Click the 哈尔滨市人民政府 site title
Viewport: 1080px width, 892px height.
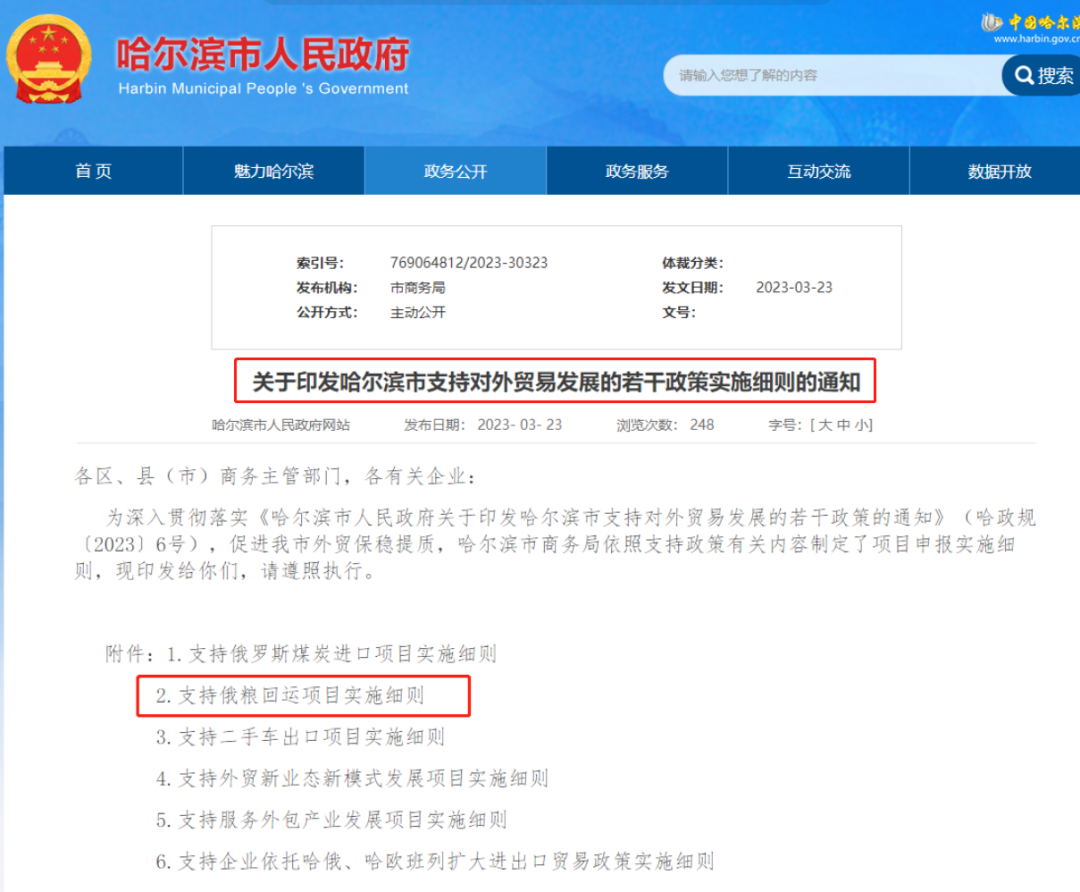[x=262, y=54]
